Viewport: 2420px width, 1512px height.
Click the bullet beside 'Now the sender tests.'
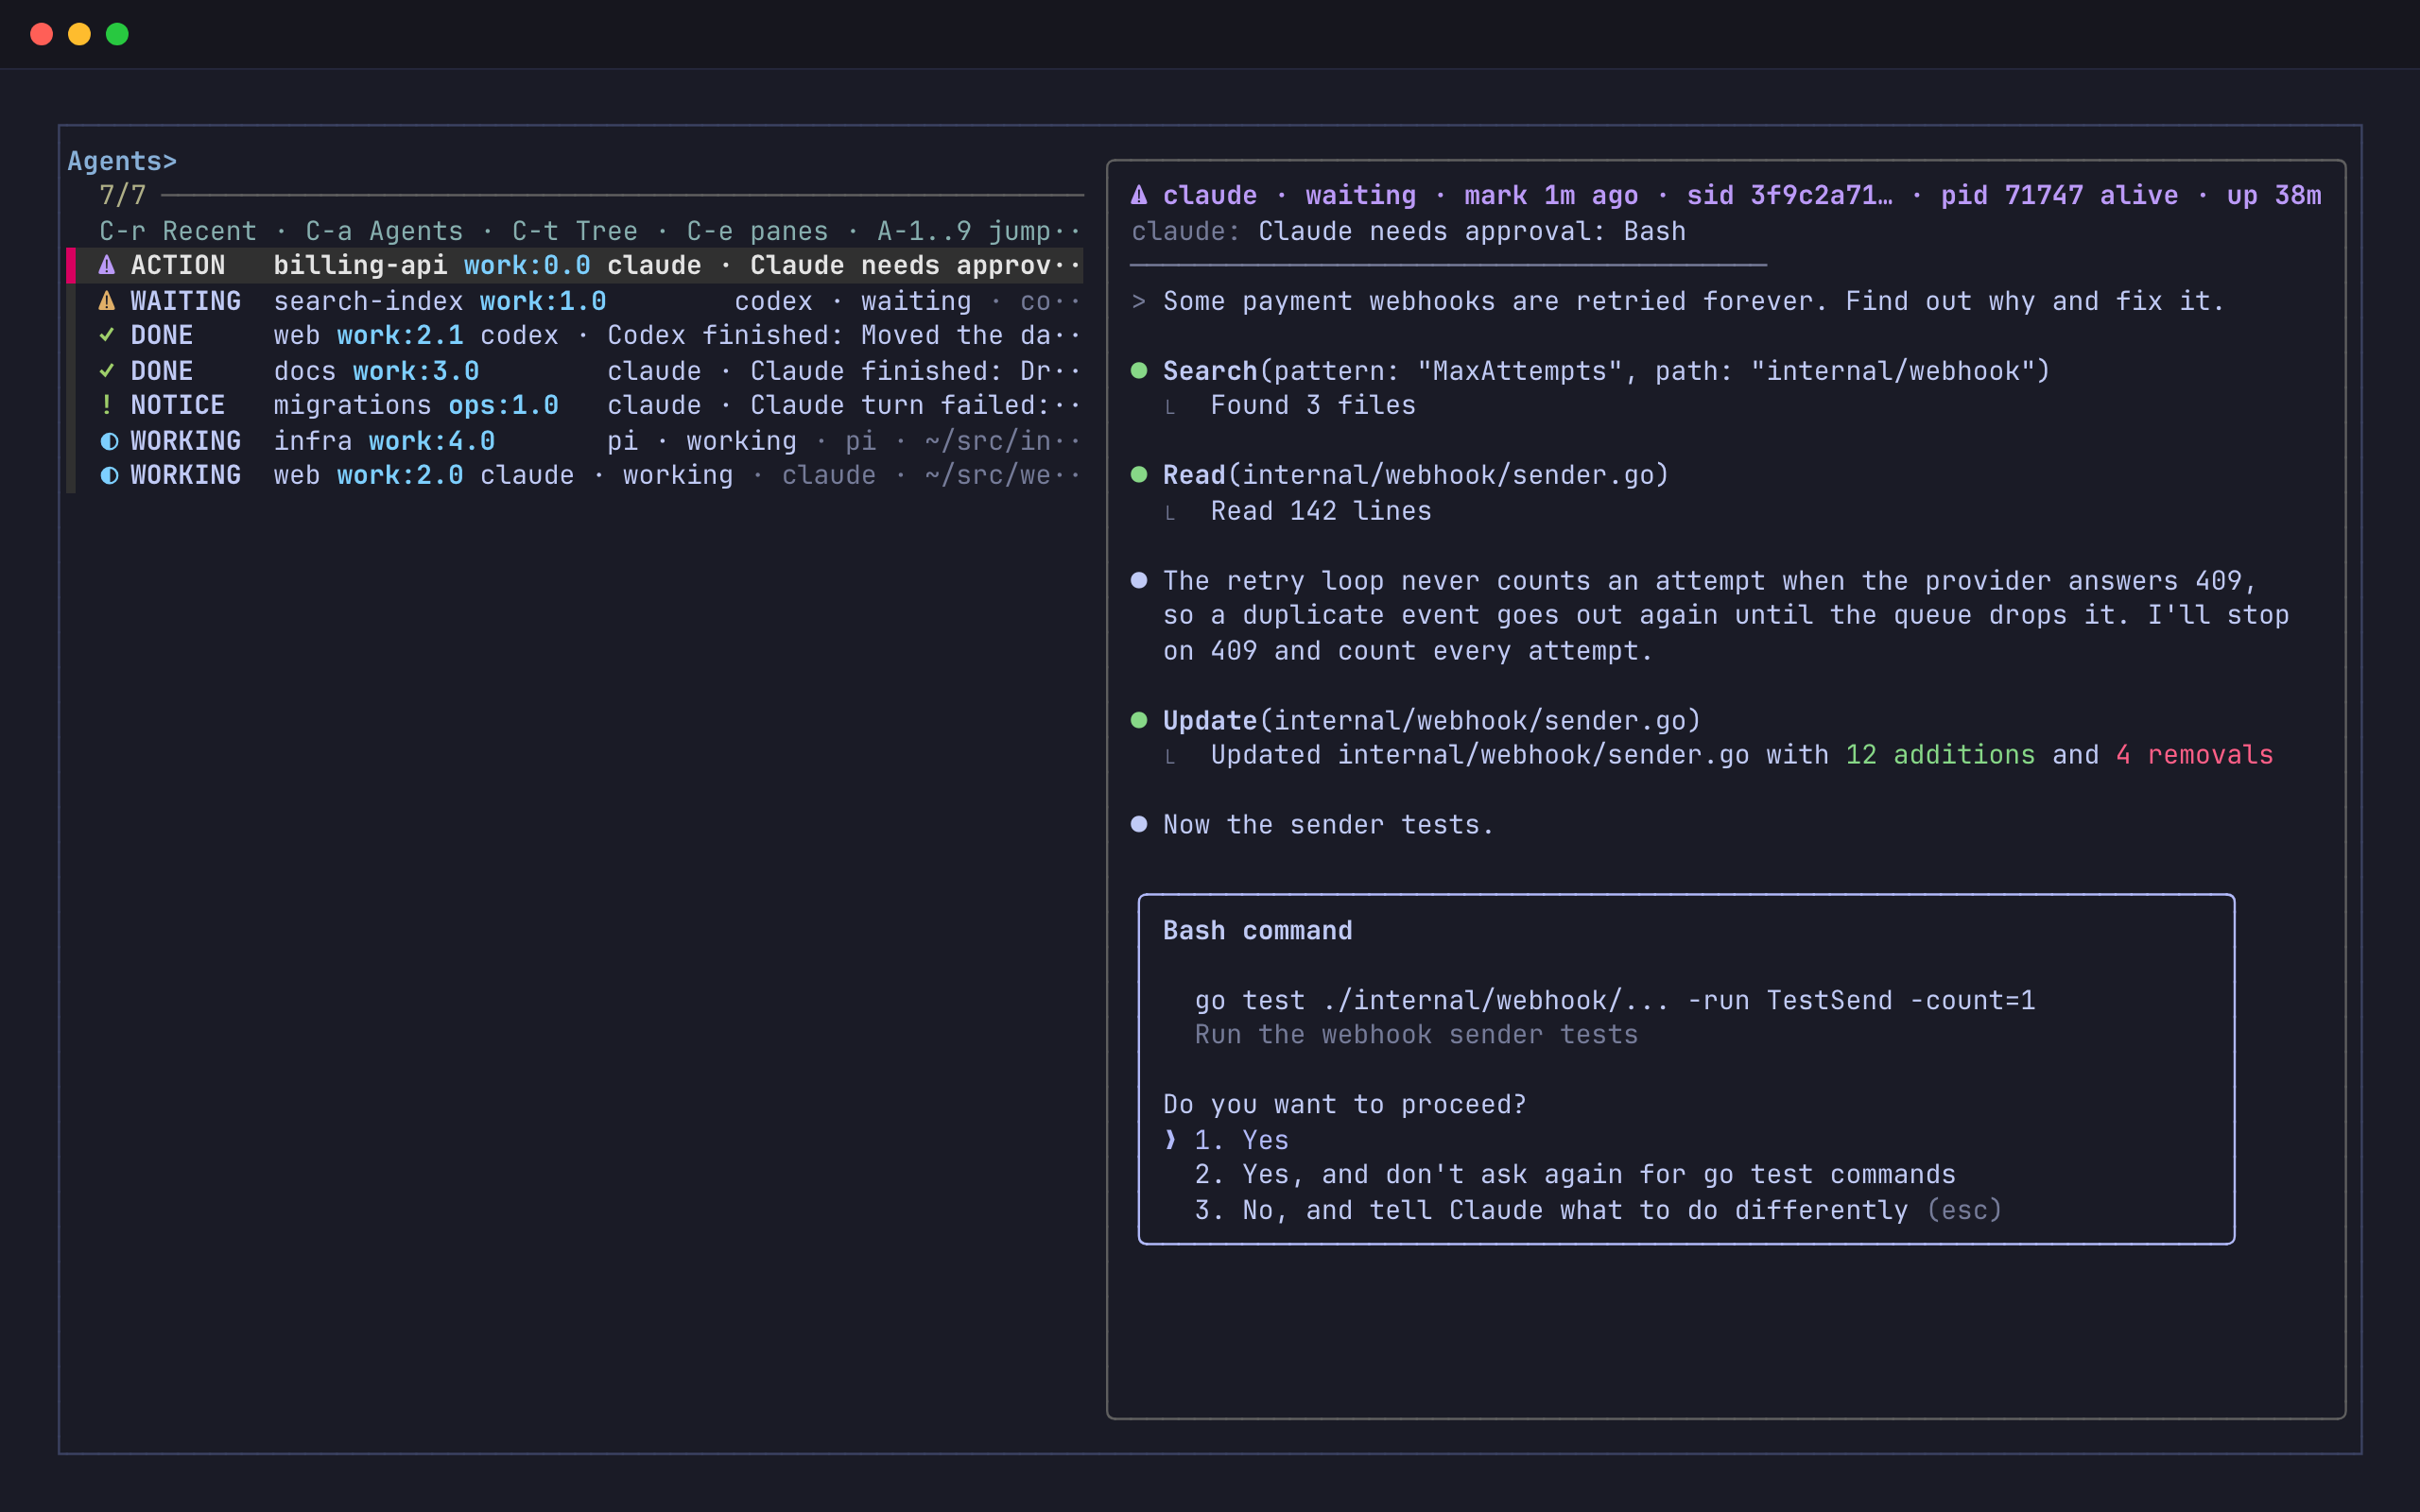coord(1139,824)
